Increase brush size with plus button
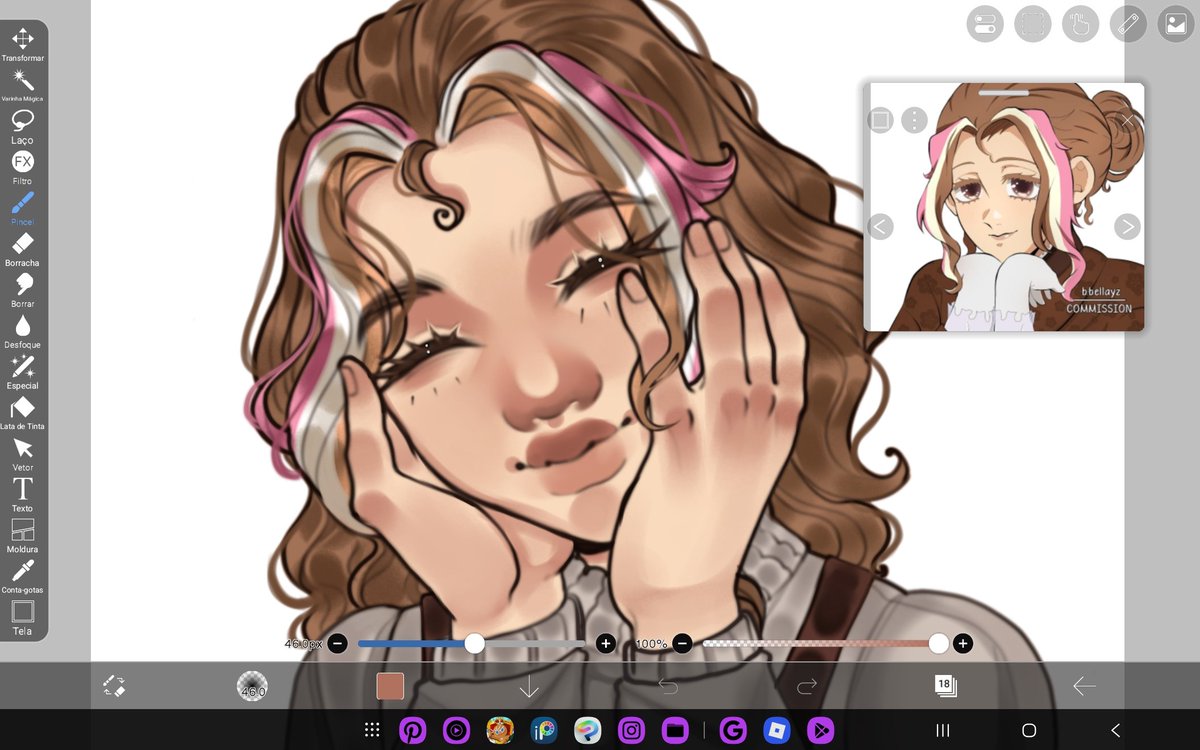This screenshot has width=1200, height=750. [605, 644]
